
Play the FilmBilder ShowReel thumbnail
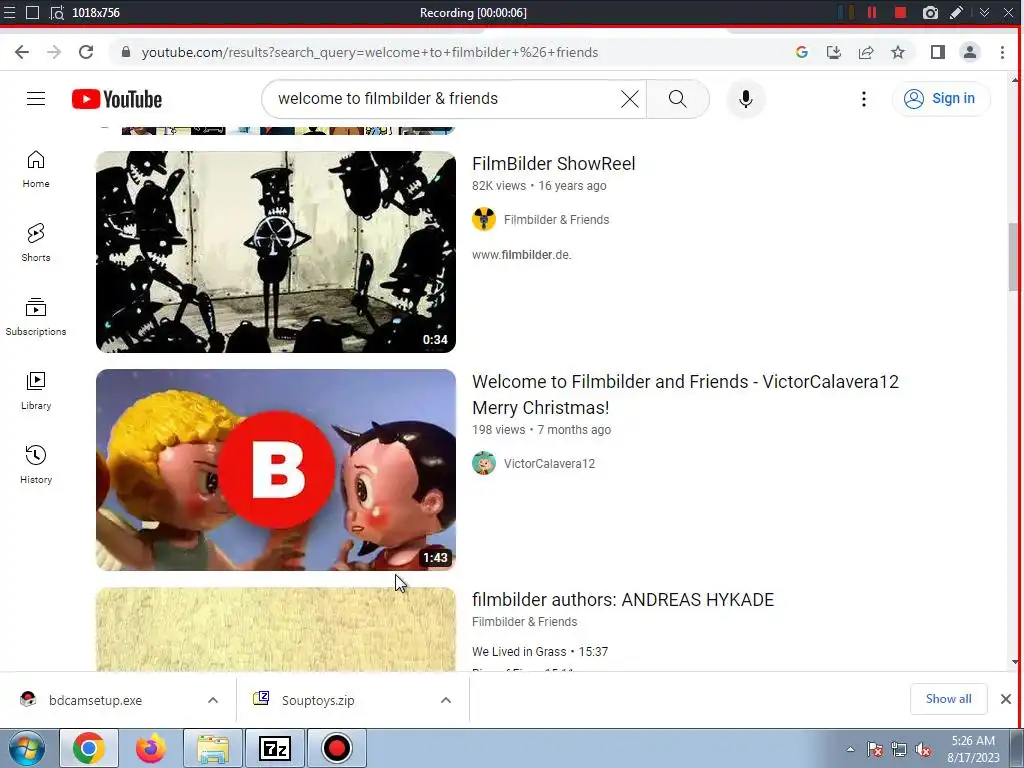[276, 252]
